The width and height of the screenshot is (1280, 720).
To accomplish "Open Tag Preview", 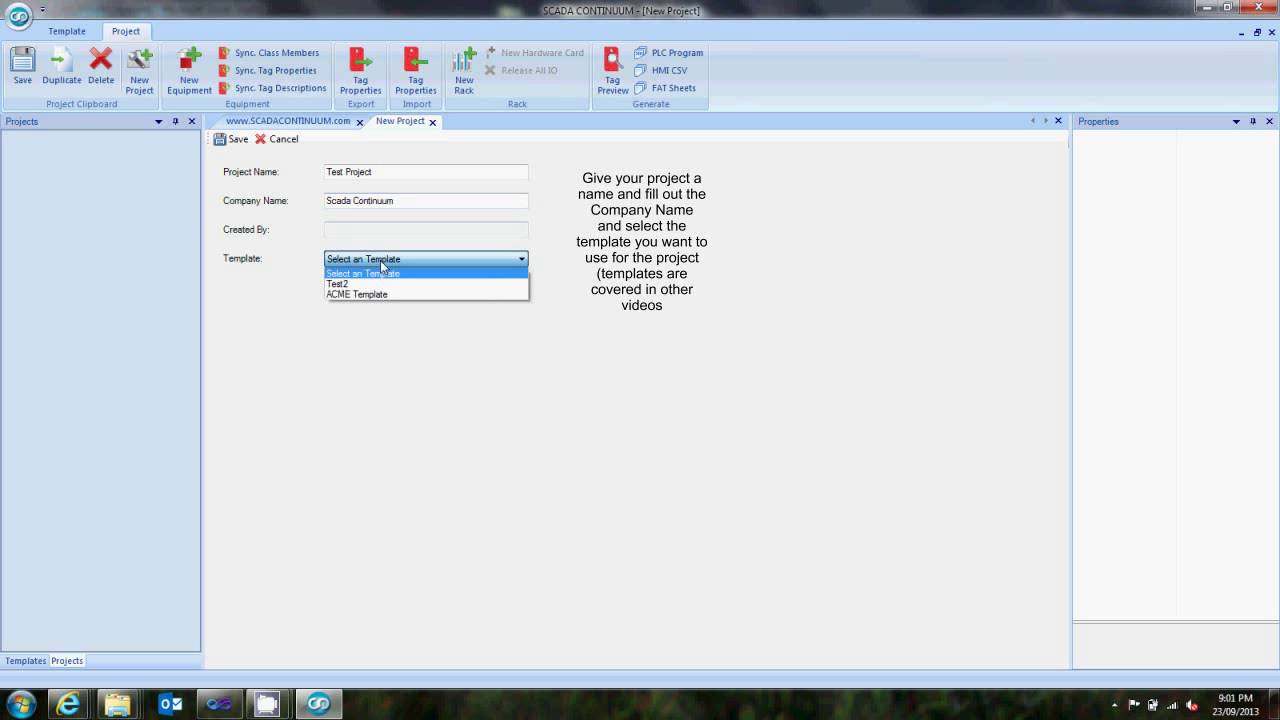I will pos(613,70).
